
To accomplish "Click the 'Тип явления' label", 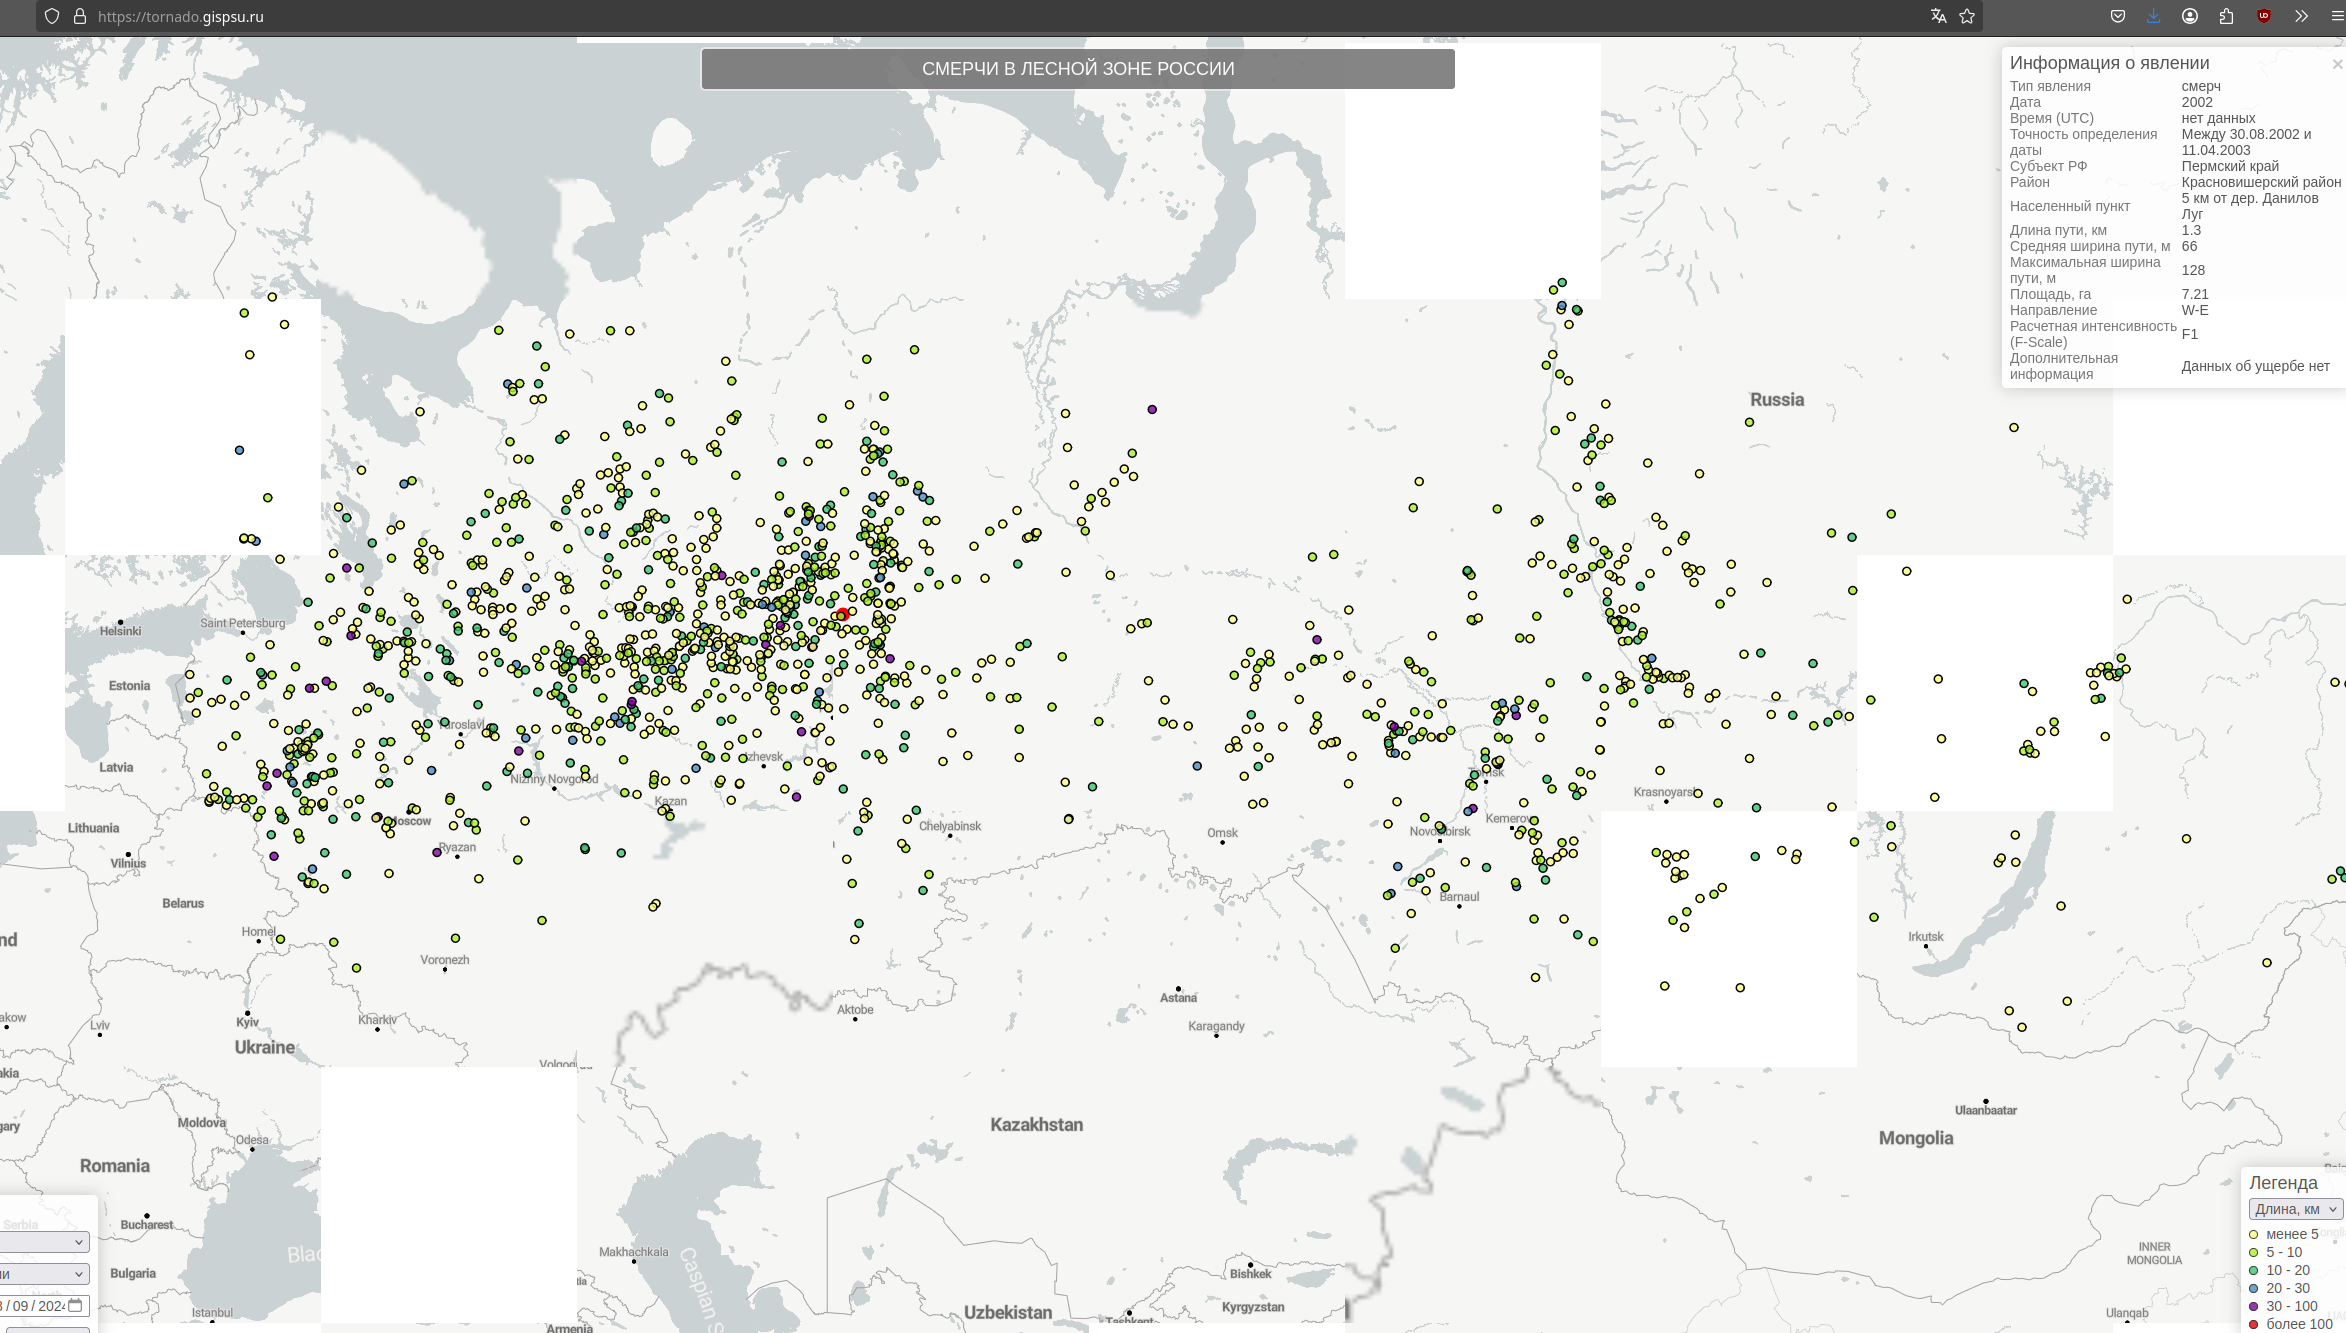I will click(2050, 86).
